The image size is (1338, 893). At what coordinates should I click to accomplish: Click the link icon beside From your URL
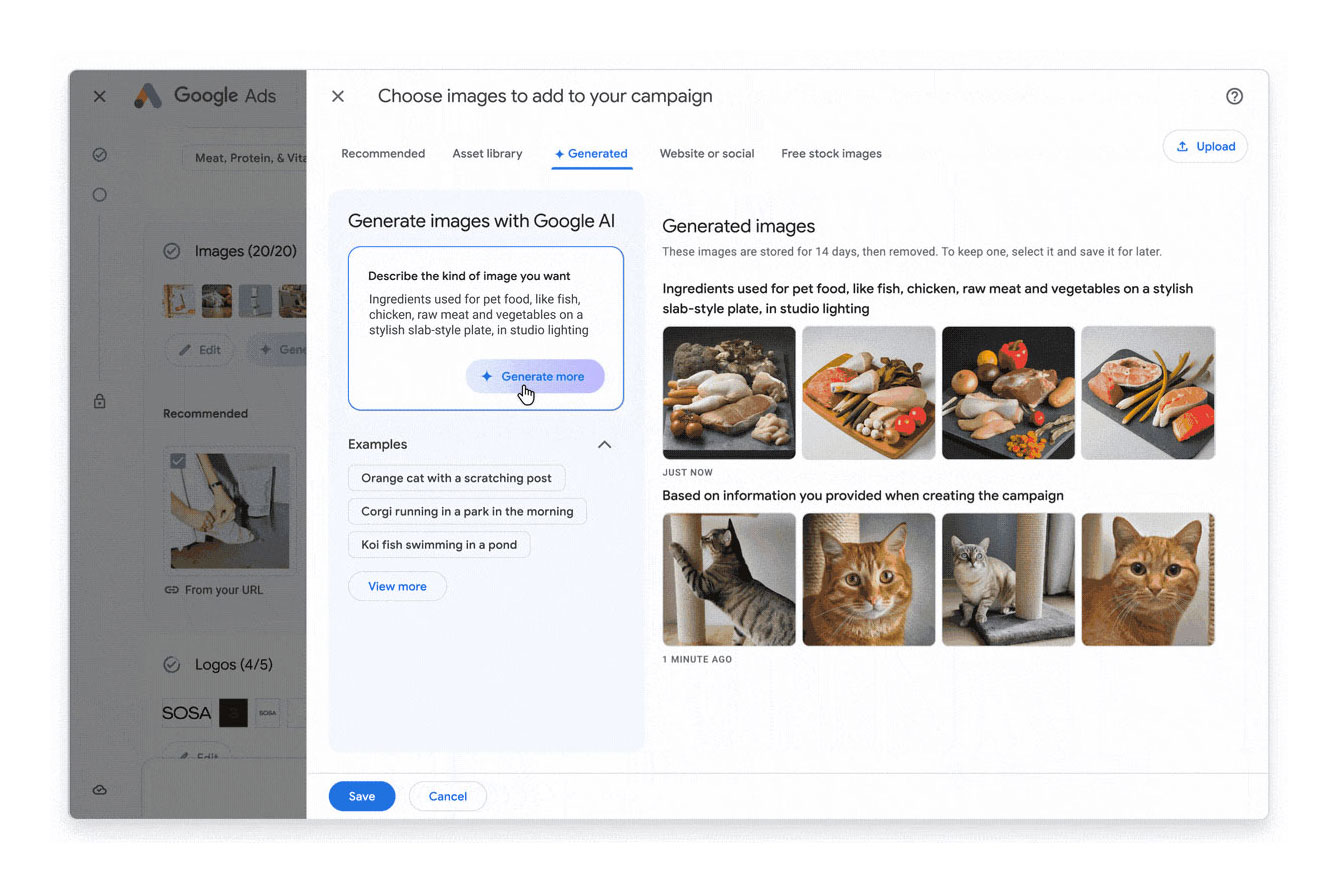[172, 590]
